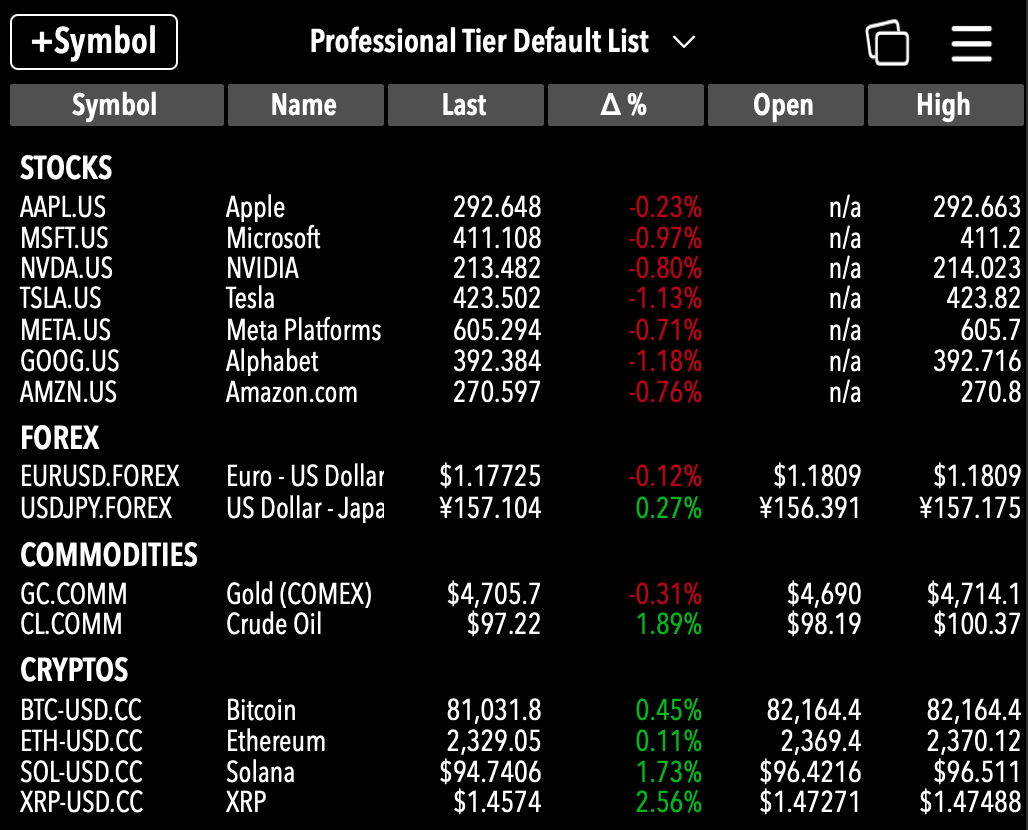This screenshot has height=830, width=1028.
Task: Select the FOREX section heading
Action: coord(60,438)
